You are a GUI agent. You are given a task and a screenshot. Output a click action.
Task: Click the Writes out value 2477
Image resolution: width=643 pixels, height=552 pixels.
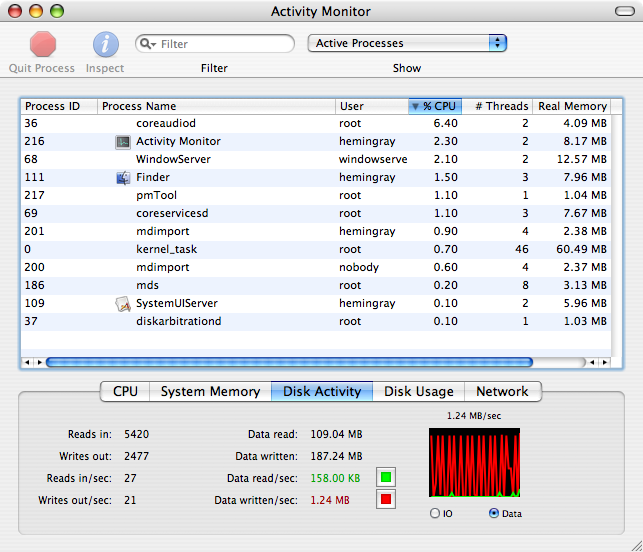137,456
